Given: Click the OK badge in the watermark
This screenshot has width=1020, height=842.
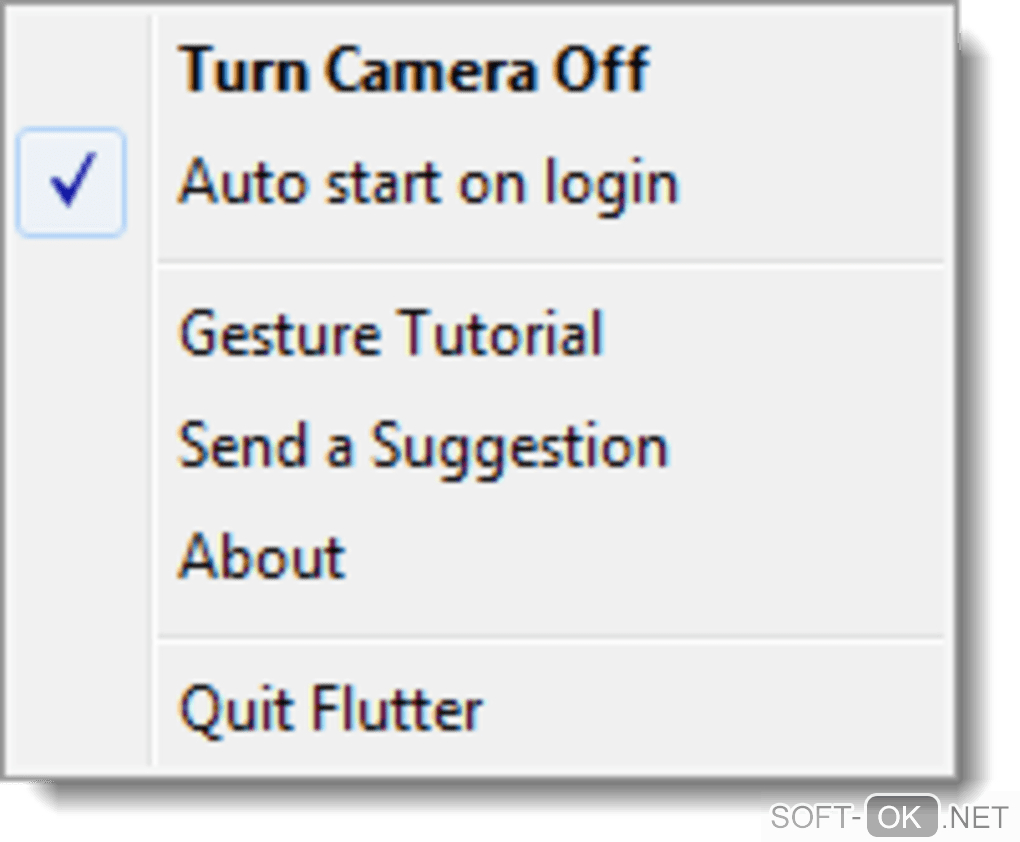Looking at the screenshot, I should (901, 817).
